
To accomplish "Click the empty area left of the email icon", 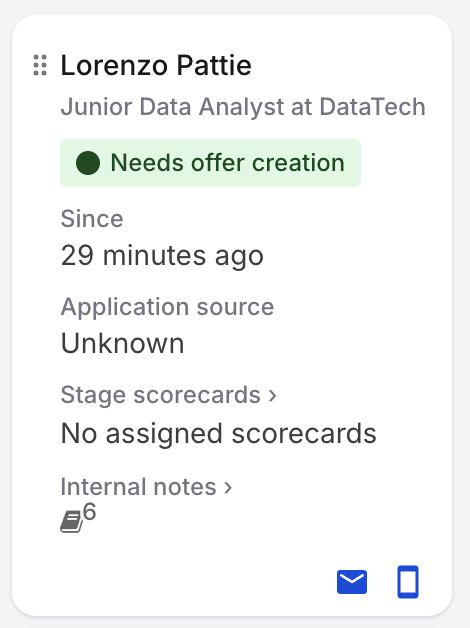I will 192,582.
